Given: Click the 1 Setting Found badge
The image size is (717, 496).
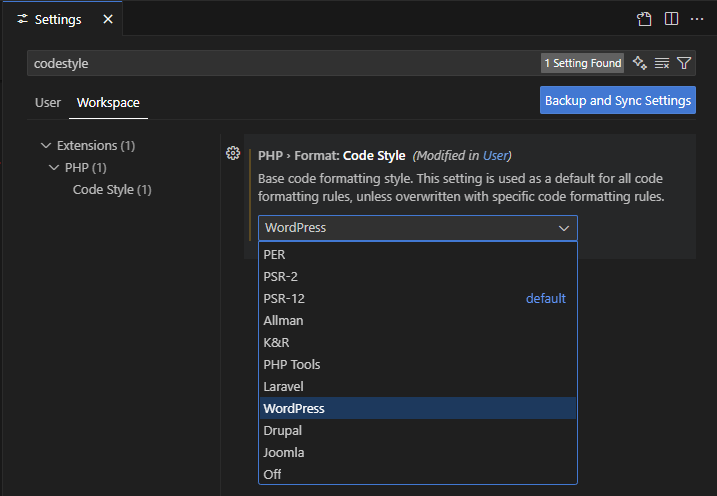Looking at the screenshot, I should (x=582, y=63).
